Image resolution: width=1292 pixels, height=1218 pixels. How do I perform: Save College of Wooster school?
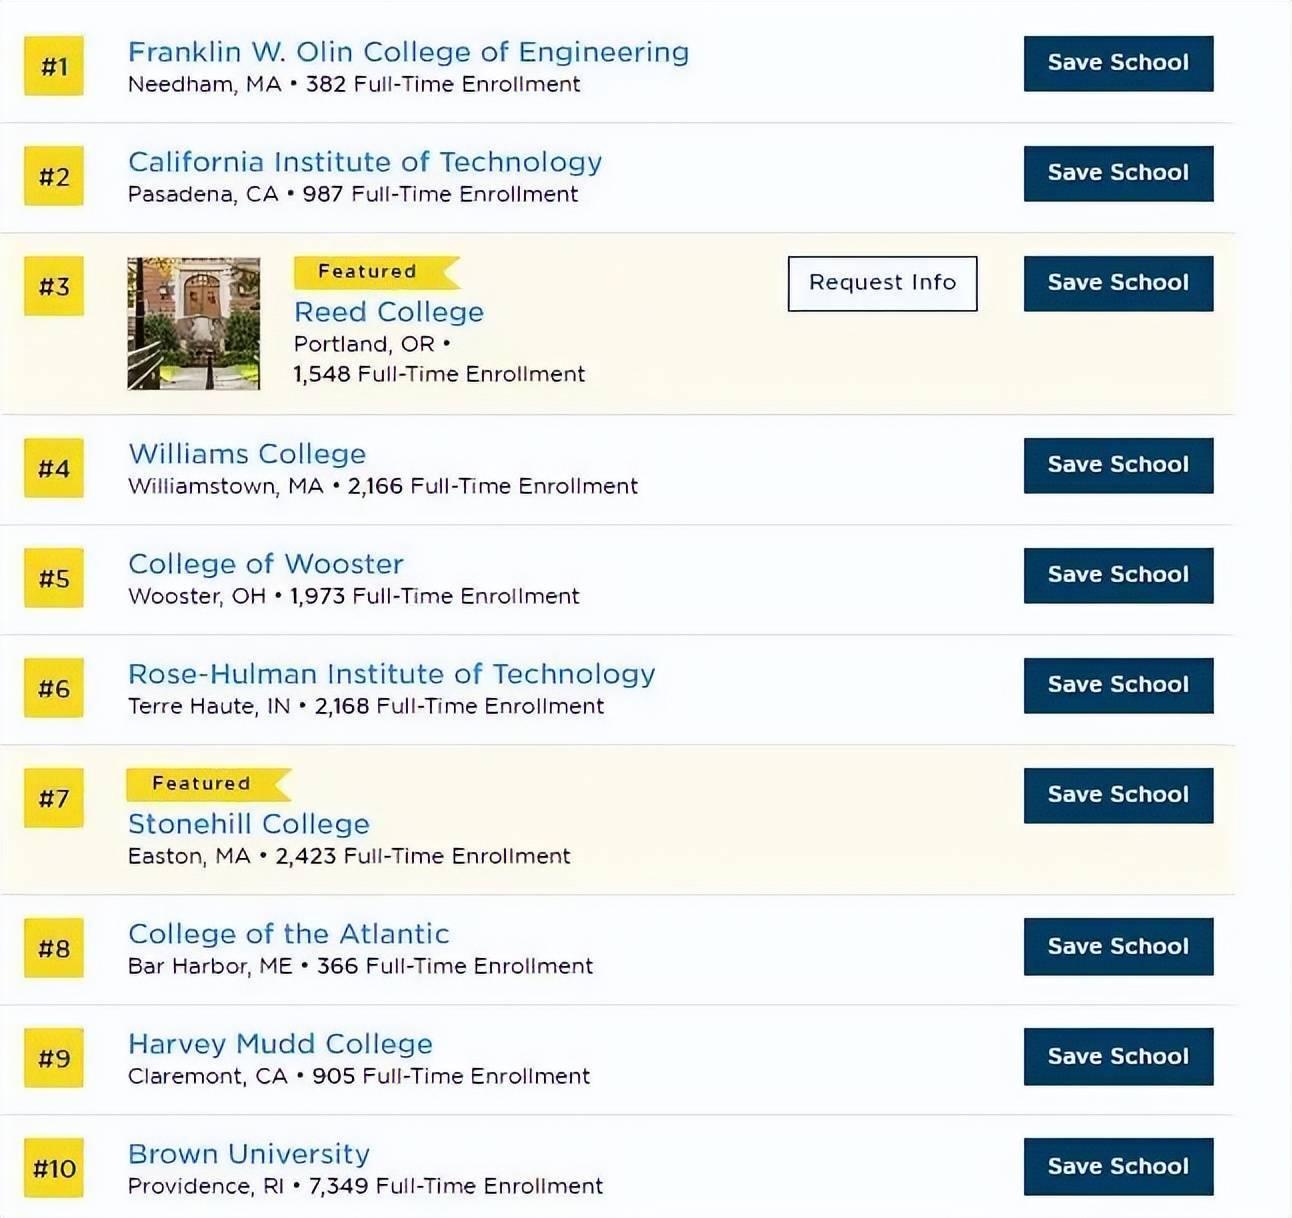tap(1118, 575)
